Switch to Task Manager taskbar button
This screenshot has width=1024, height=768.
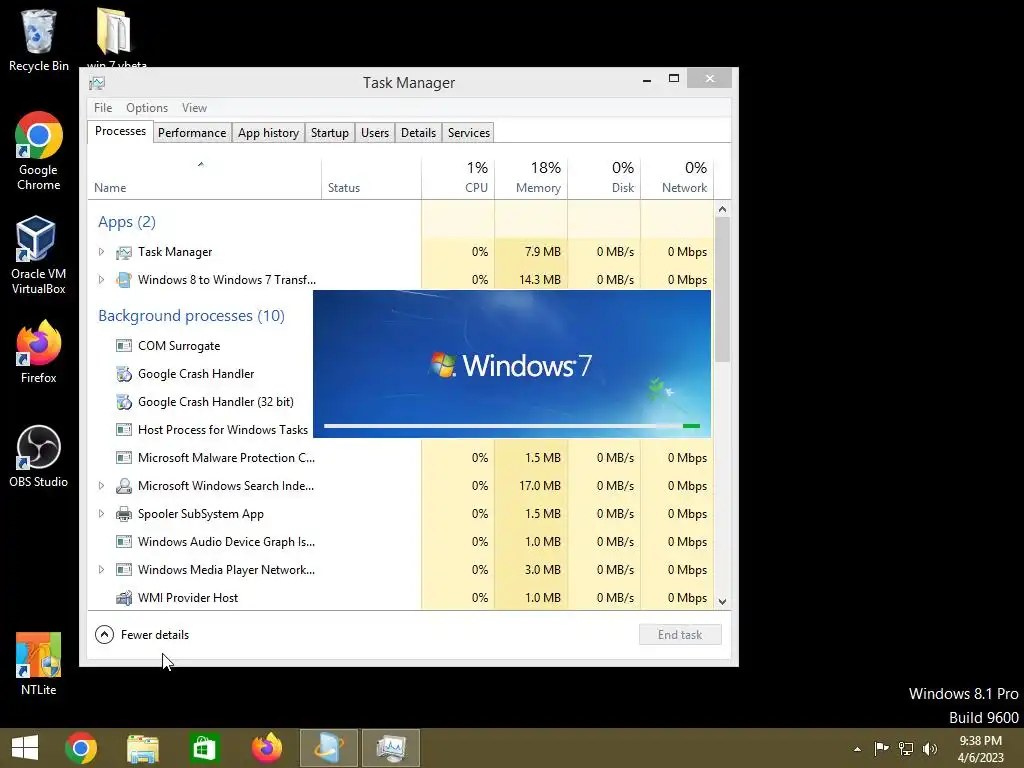391,748
